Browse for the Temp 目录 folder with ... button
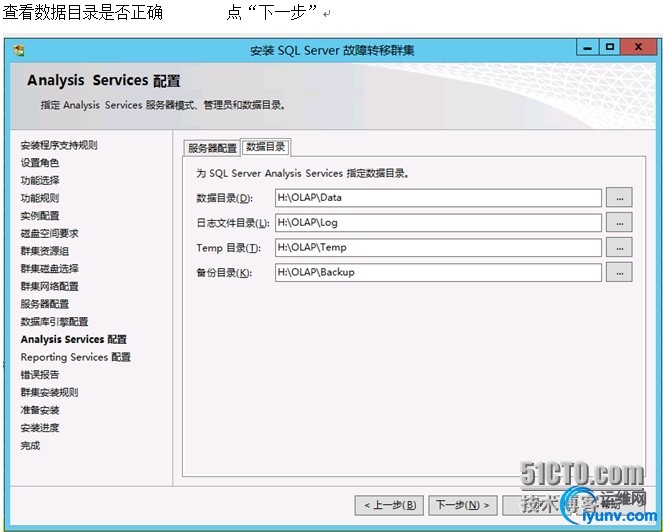This screenshot has height=532, width=663. 619,247
